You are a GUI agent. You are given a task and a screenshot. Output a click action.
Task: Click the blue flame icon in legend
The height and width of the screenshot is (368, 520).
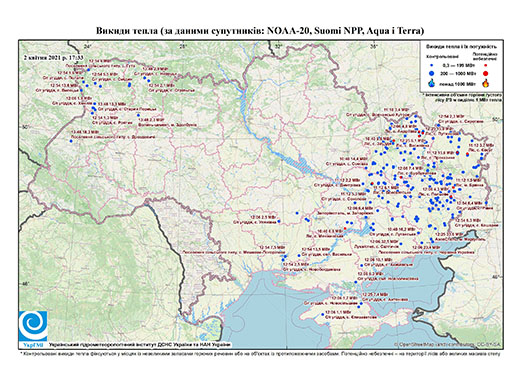pos(432,83)
